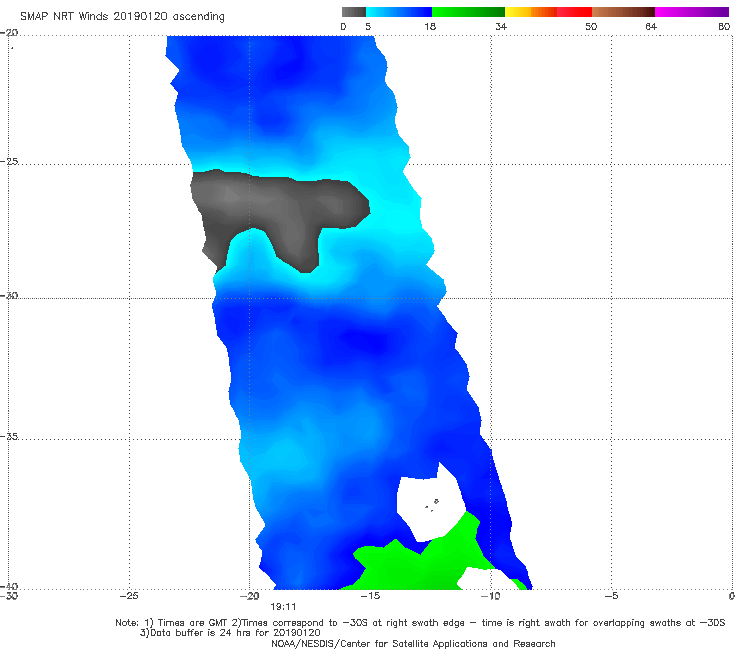The image size is (740, 650).
Task: Click the '34' color bar label
Action: tap(501, 26)
